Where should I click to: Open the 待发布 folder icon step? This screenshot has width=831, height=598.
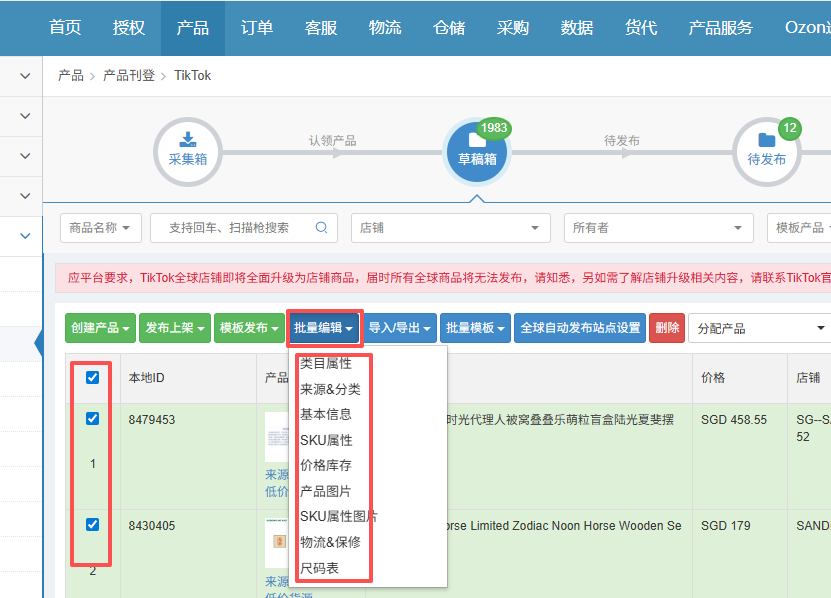[x=766, y=151]
